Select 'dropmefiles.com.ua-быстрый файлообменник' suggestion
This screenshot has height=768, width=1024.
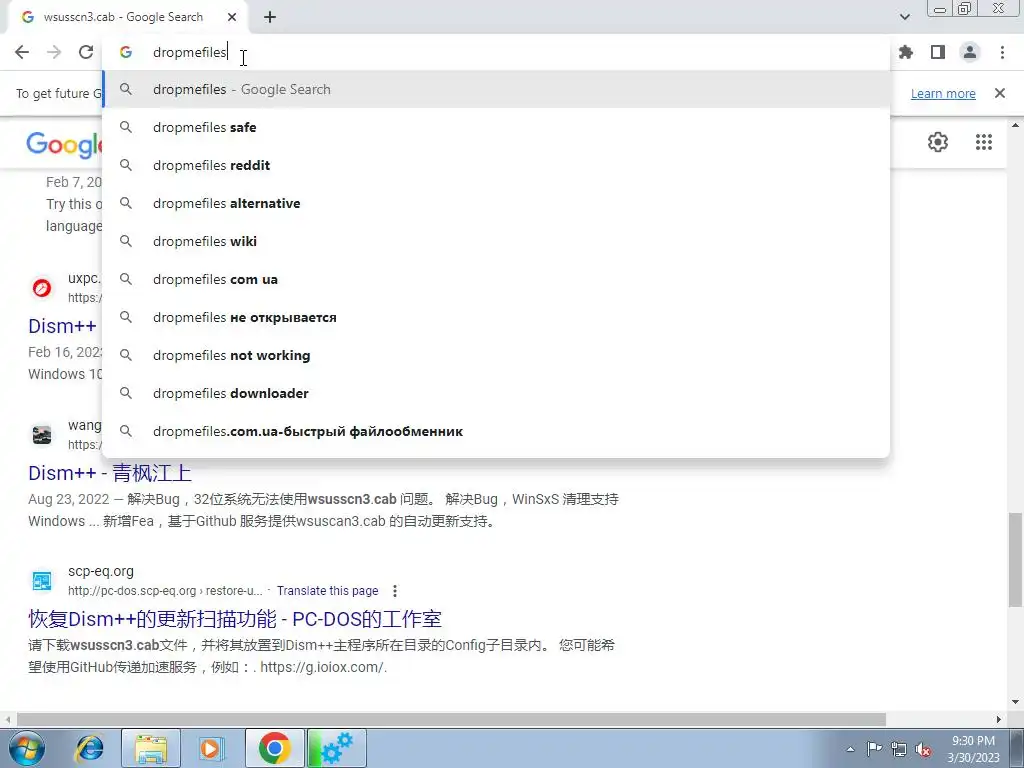click(496, 431)
